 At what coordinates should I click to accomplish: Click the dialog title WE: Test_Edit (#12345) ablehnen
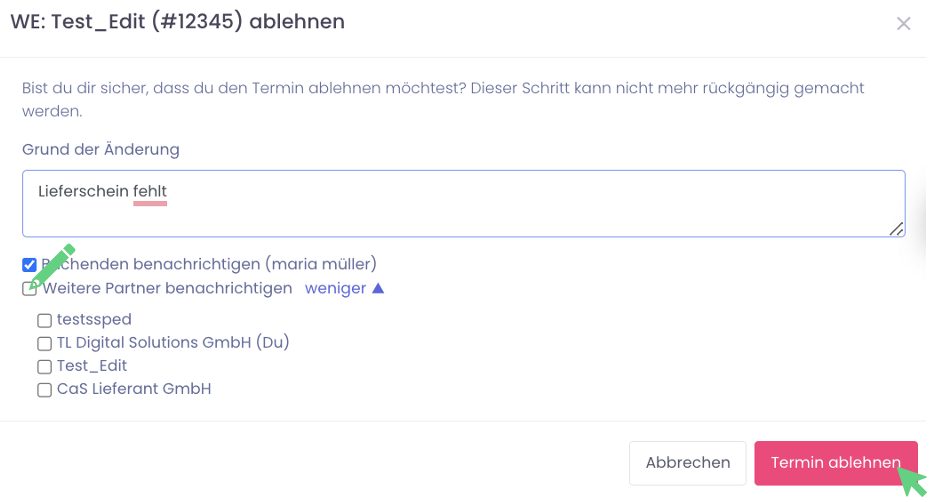(x=178, y=22)
